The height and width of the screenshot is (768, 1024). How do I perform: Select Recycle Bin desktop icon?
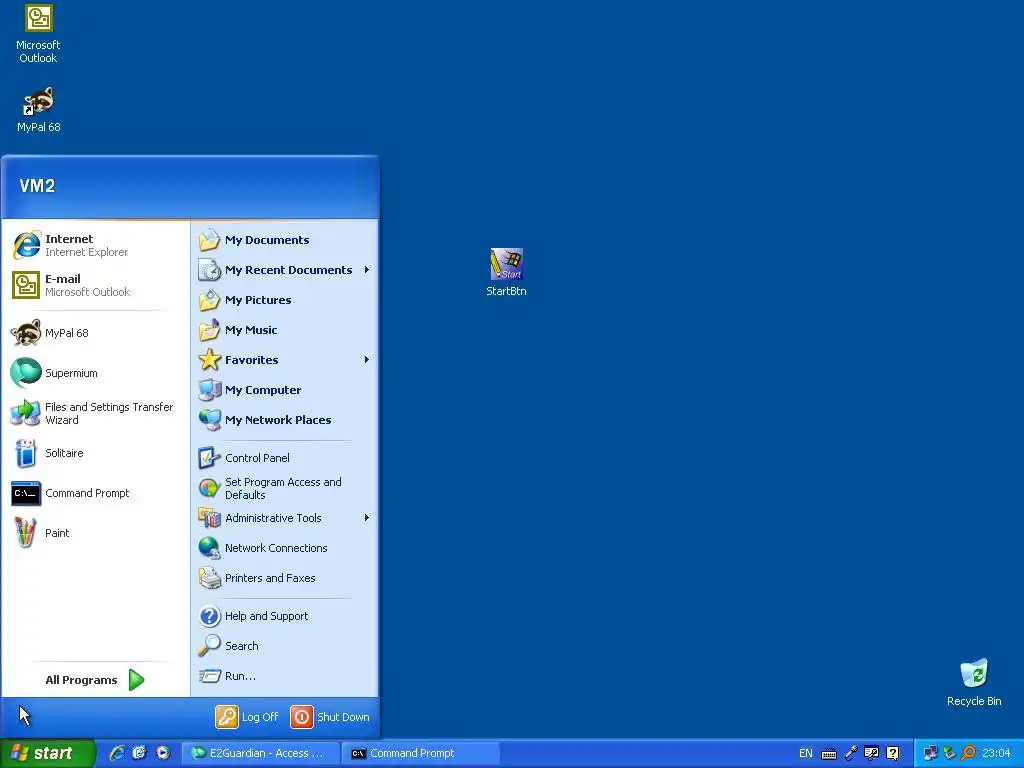click(x=974, y=682)
